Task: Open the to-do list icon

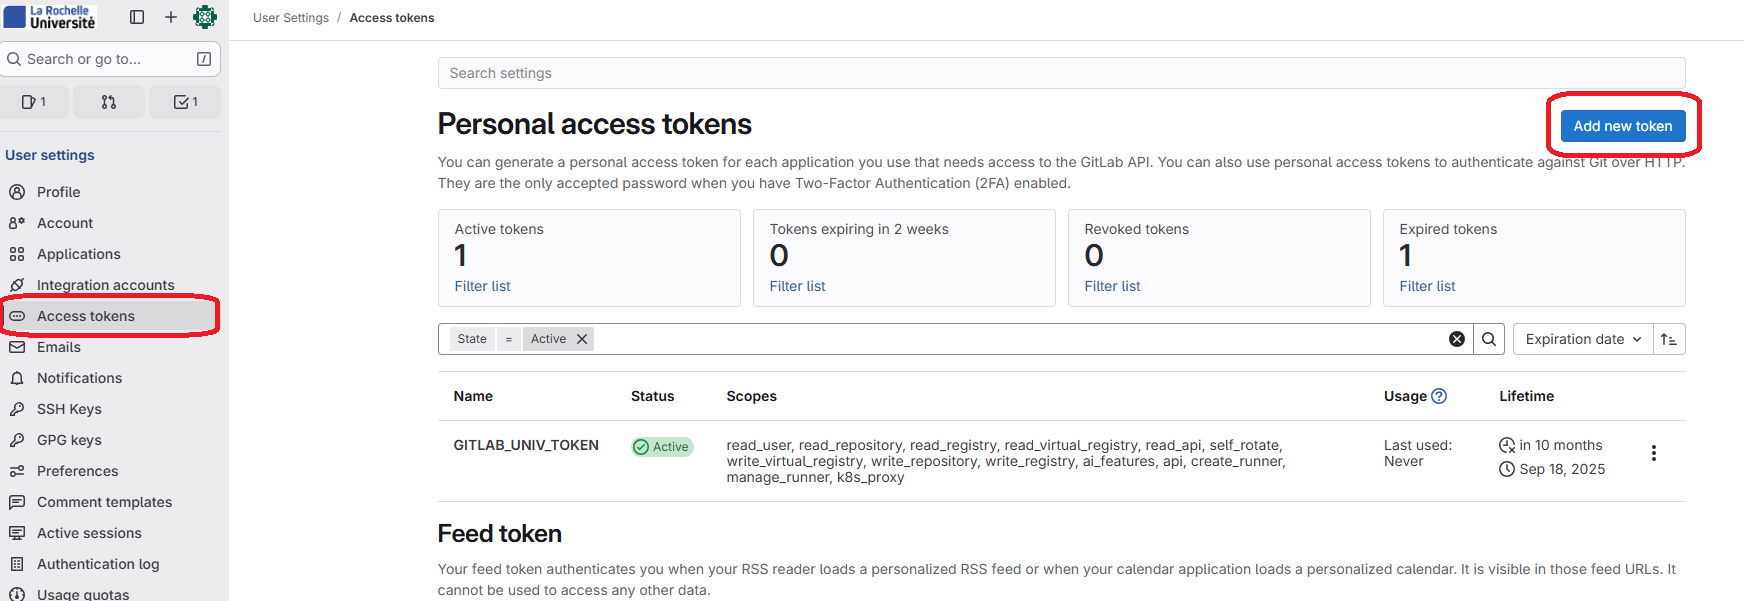Action: click(x=185, y=102)
